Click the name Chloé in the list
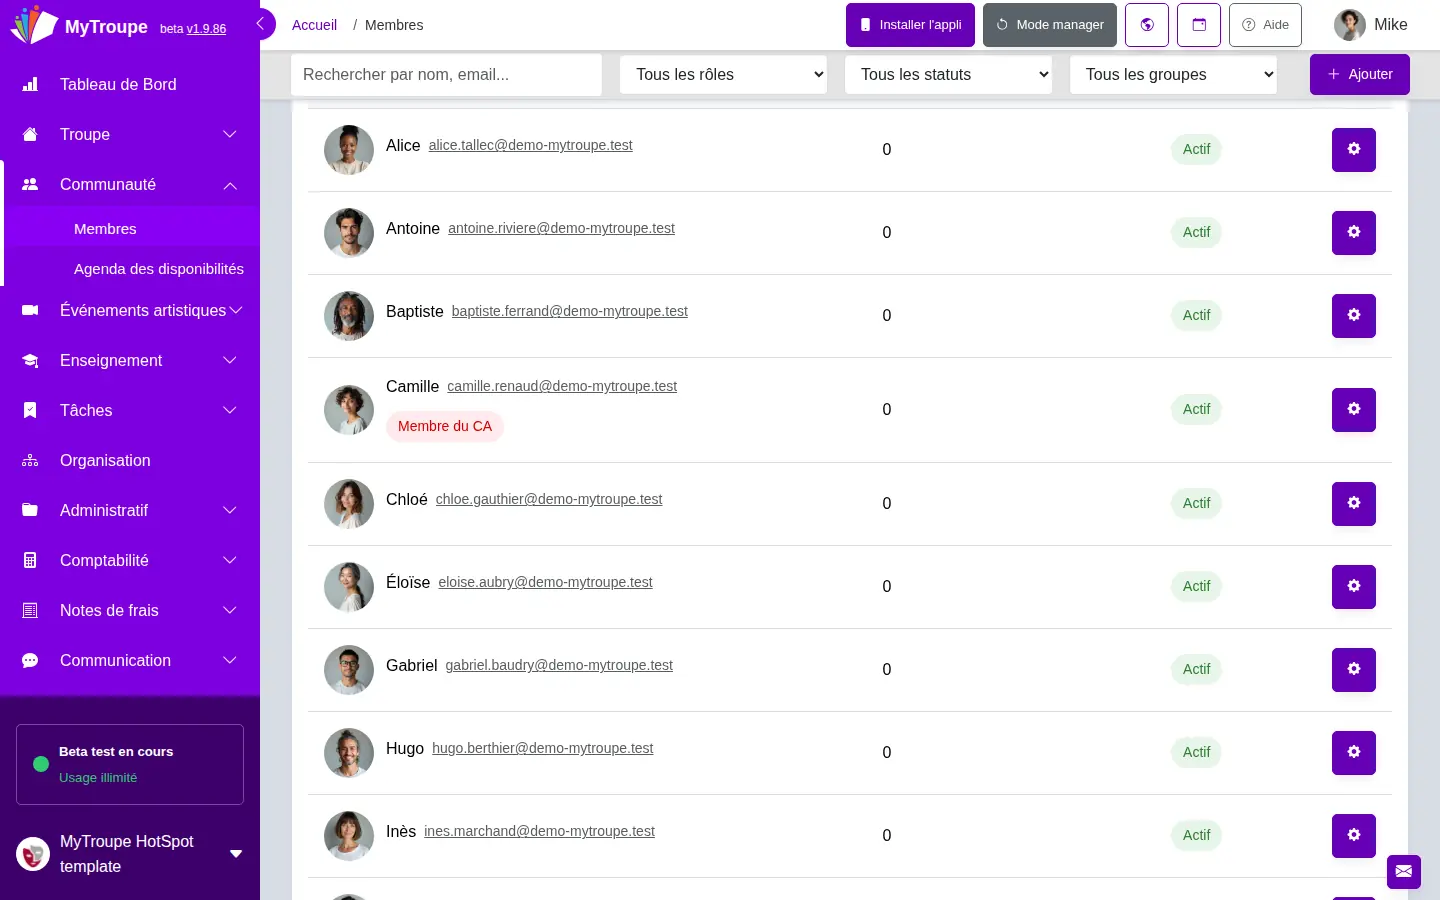The height and width of the screenshot is (900, 1440). [x=407, y=500]
